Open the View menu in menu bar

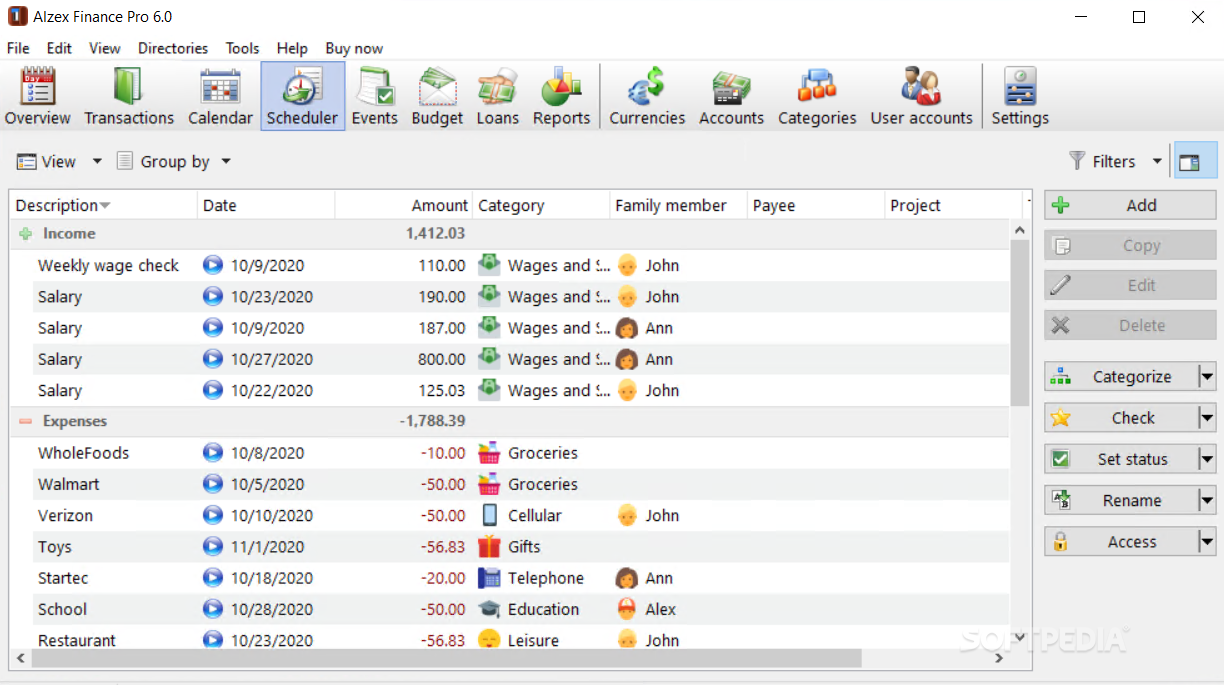tap(104, 48)
